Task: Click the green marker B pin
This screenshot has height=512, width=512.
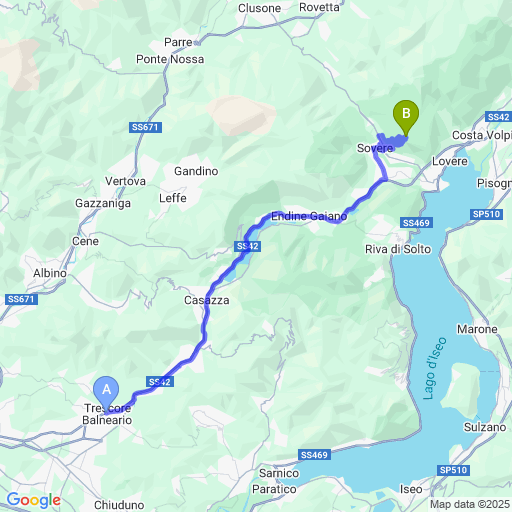Action: [x=406, y=117]
